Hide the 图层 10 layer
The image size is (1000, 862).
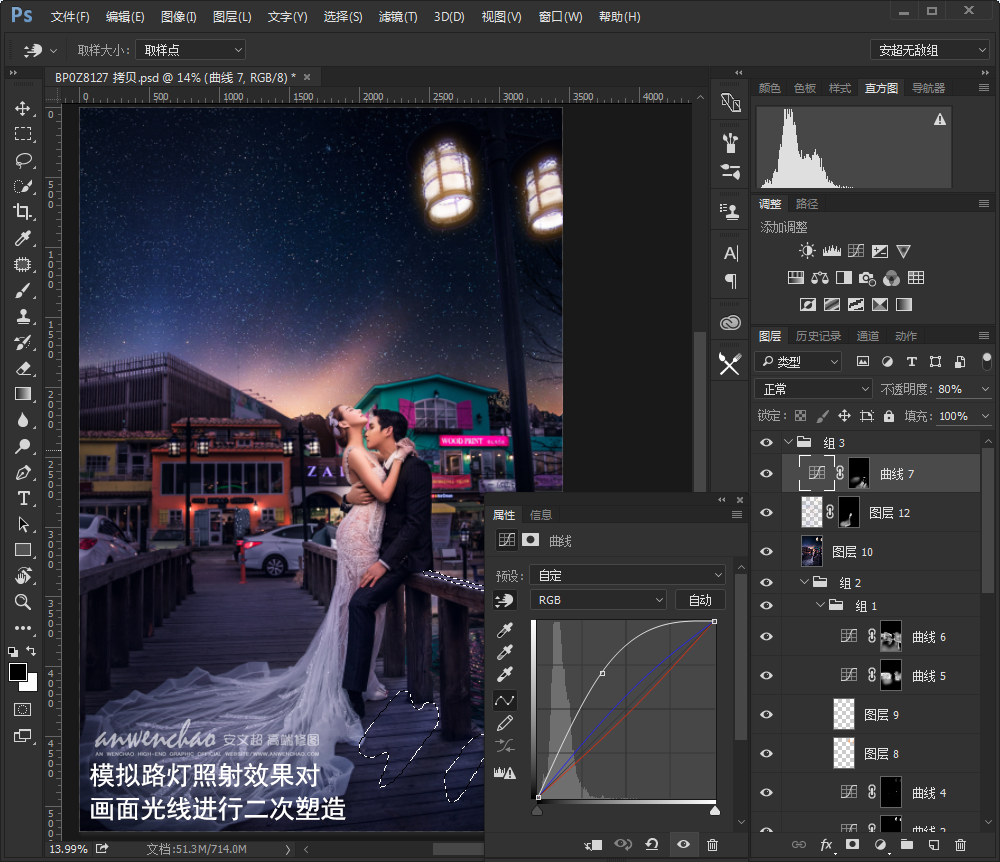tap(767, 551)
